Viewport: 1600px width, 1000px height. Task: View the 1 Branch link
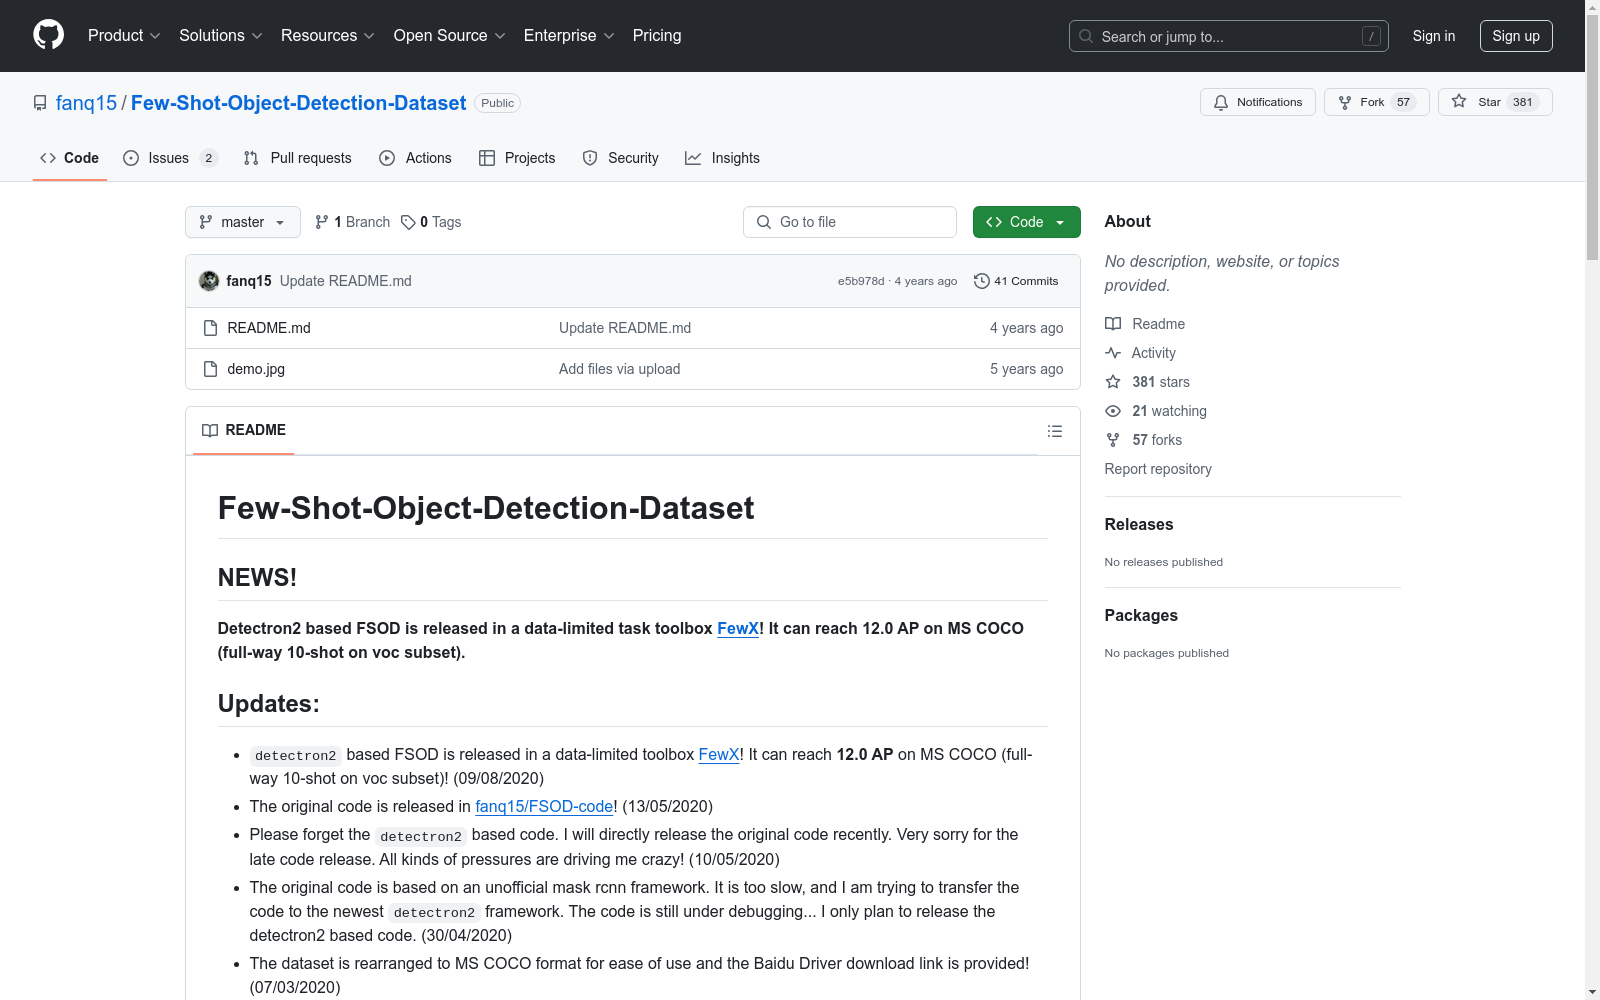[352, 222]
